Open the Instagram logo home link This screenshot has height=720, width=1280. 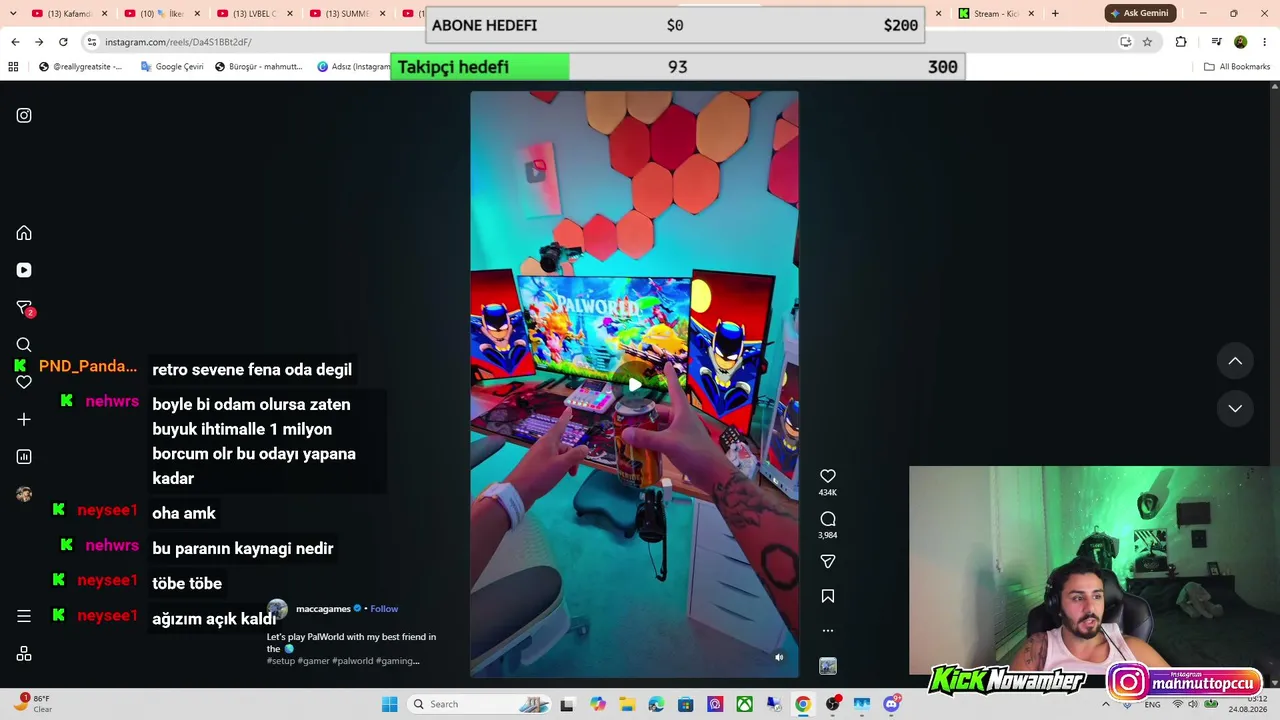point(24,115)
